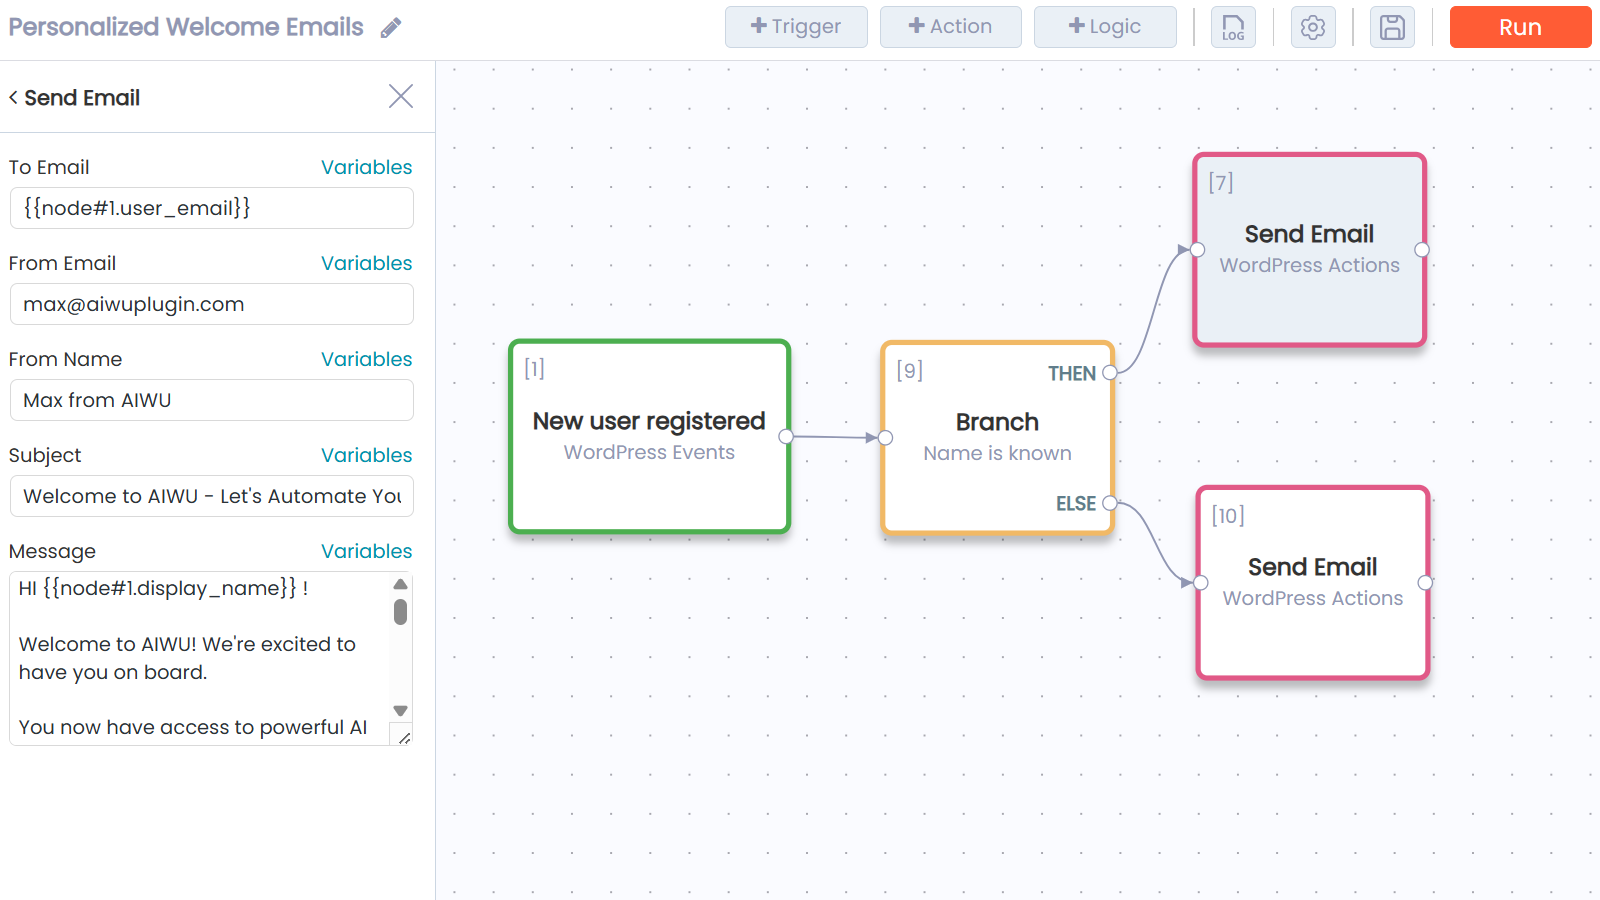
Task: Go back using the chevron beside Send Email
Action: click(13, 97)
